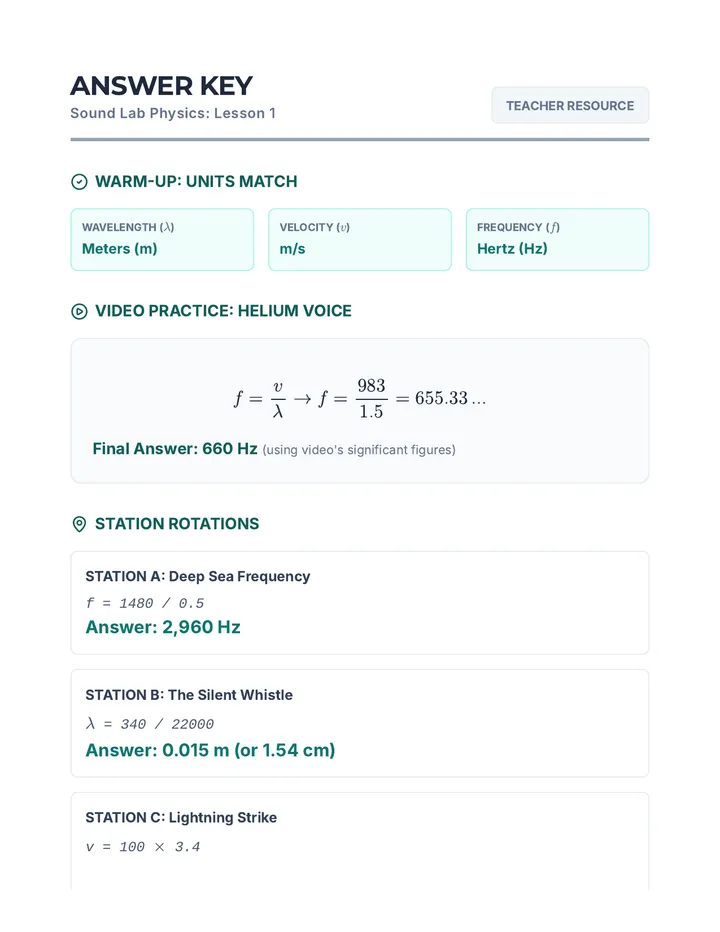Click the Sound Lab Physics: Lesson 1 subtitle
Viewport: 720px width, 932px height.
tap(173, 114)
